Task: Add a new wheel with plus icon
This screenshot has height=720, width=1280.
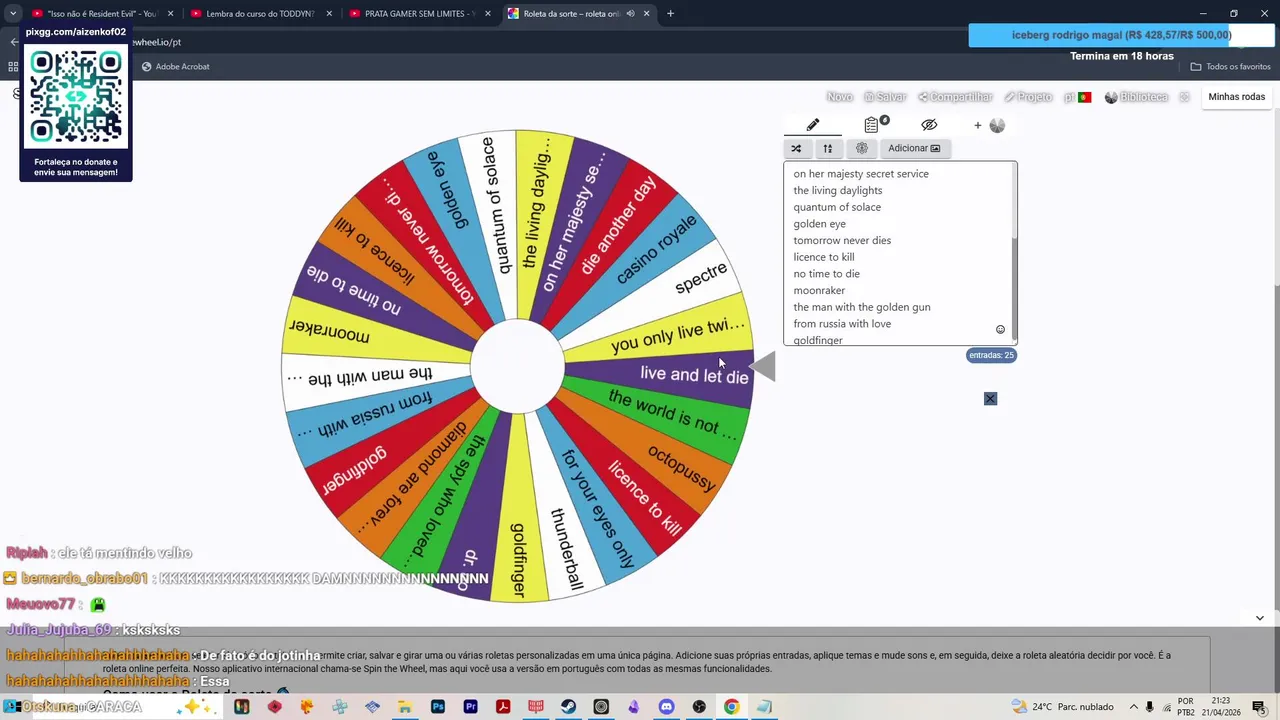Action: 977,125
